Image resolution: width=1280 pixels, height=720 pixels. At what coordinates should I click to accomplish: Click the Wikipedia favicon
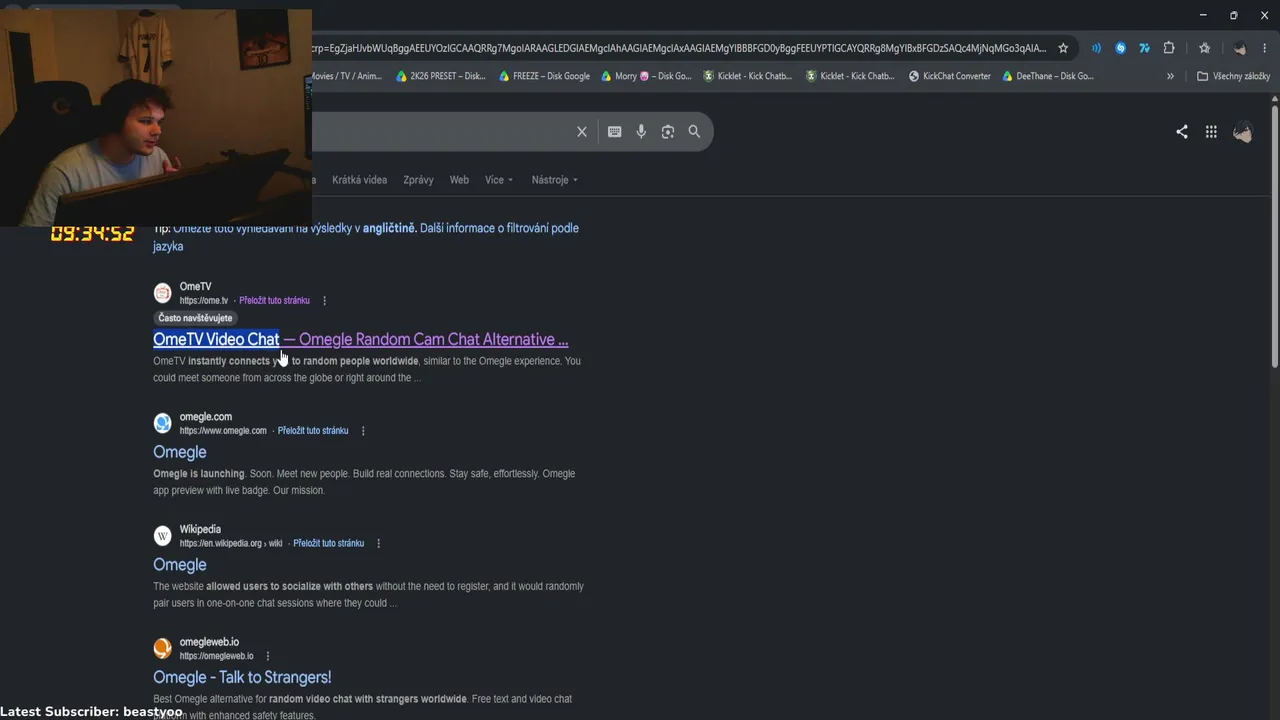(162, 536)
